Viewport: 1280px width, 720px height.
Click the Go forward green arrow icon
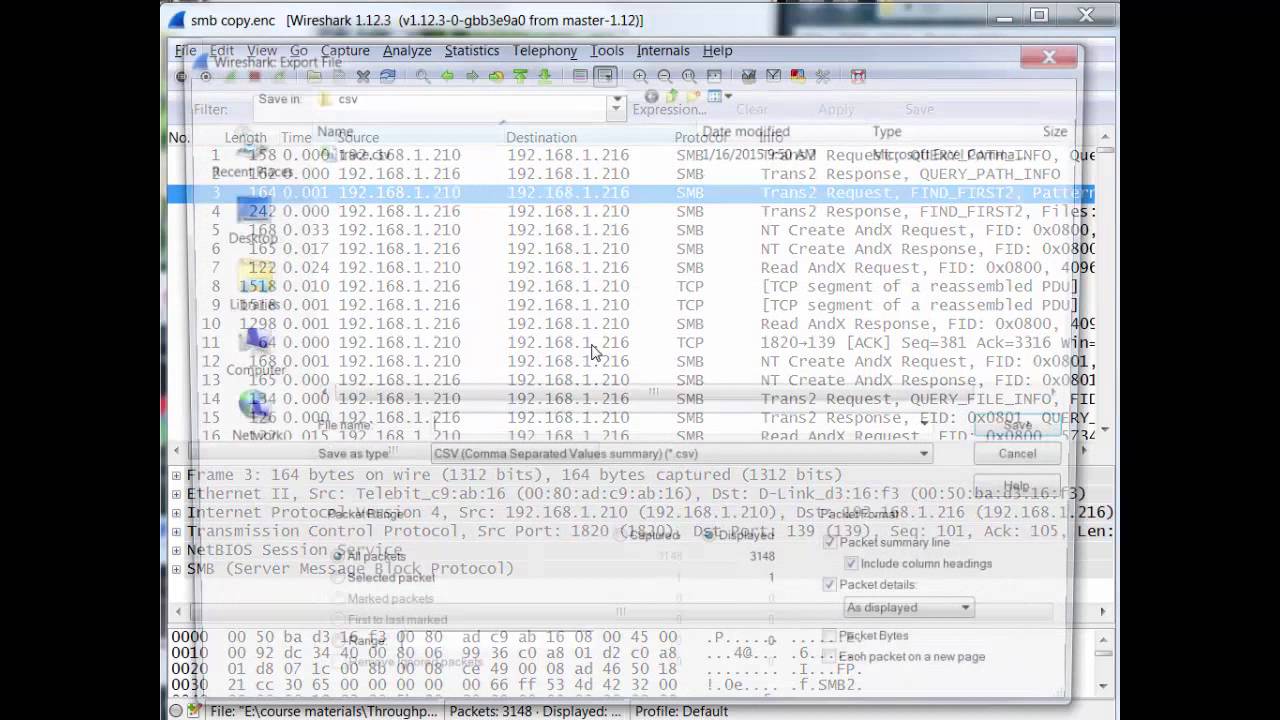[x=472, y=76]
